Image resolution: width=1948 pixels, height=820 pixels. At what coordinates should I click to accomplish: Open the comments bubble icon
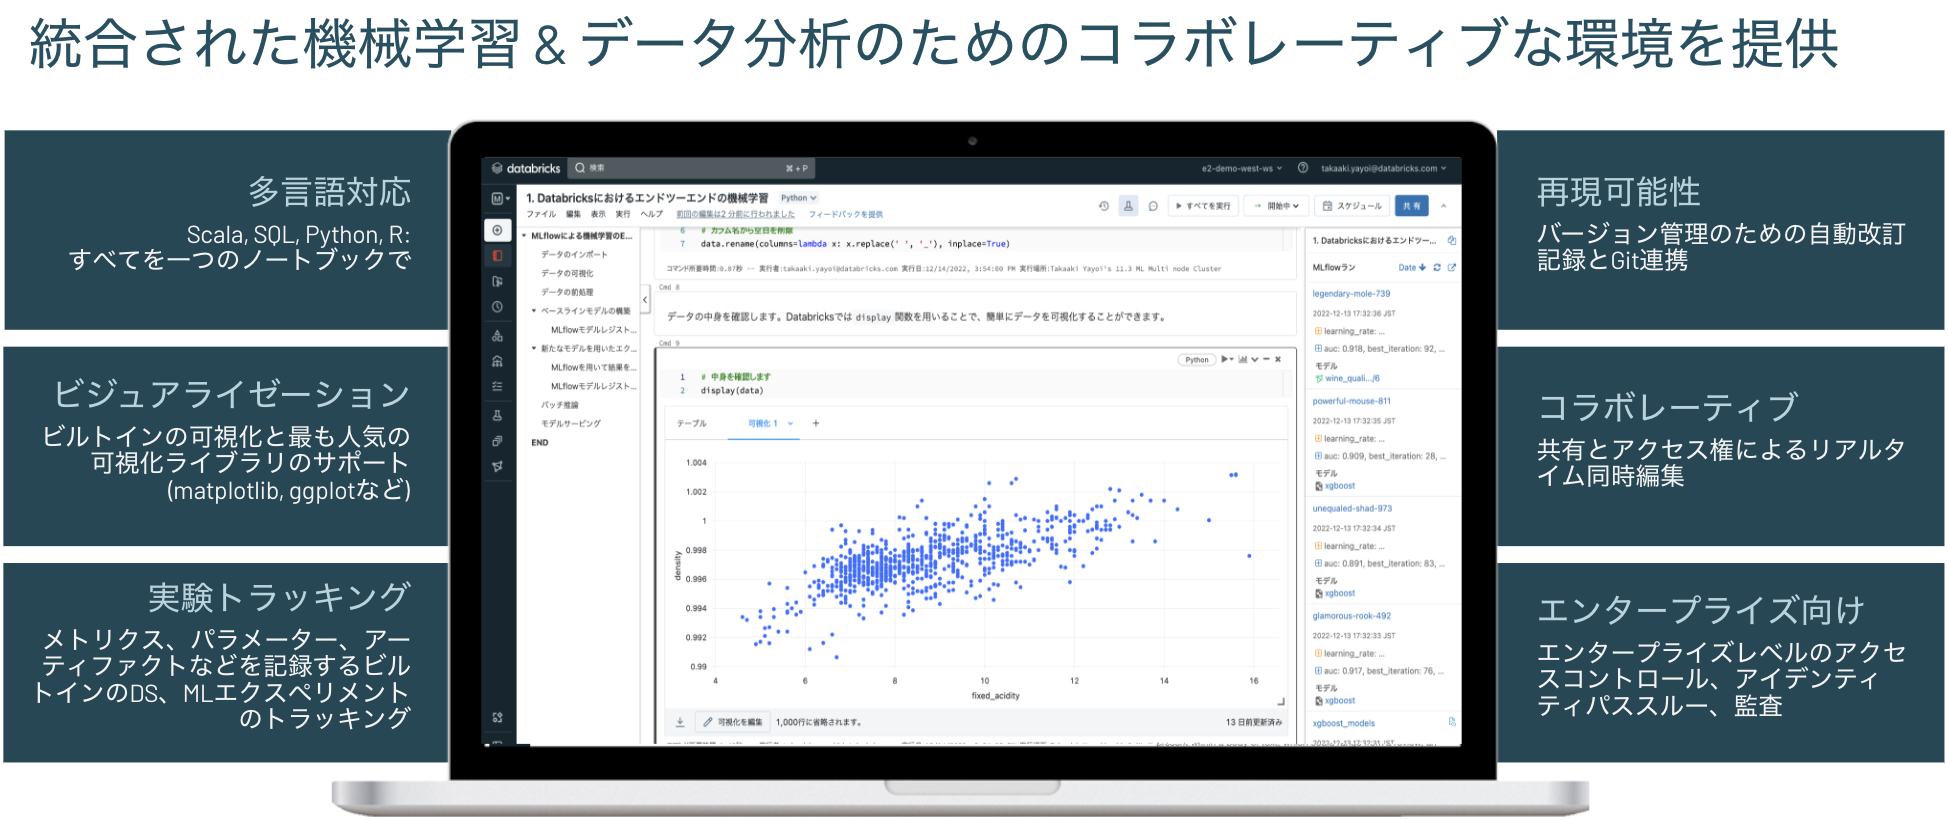pyautogui.click(x=1153, y=206)
